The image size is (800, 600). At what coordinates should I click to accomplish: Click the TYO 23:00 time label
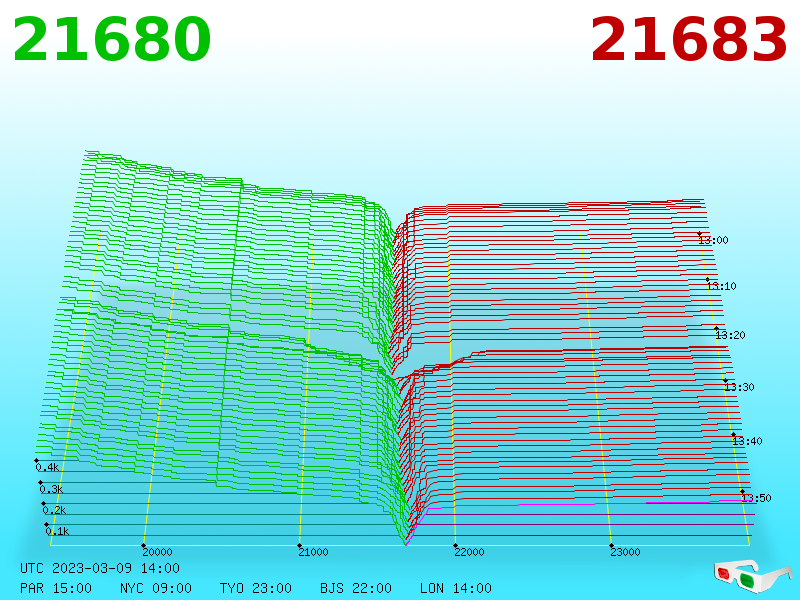(x=256, y=588)
